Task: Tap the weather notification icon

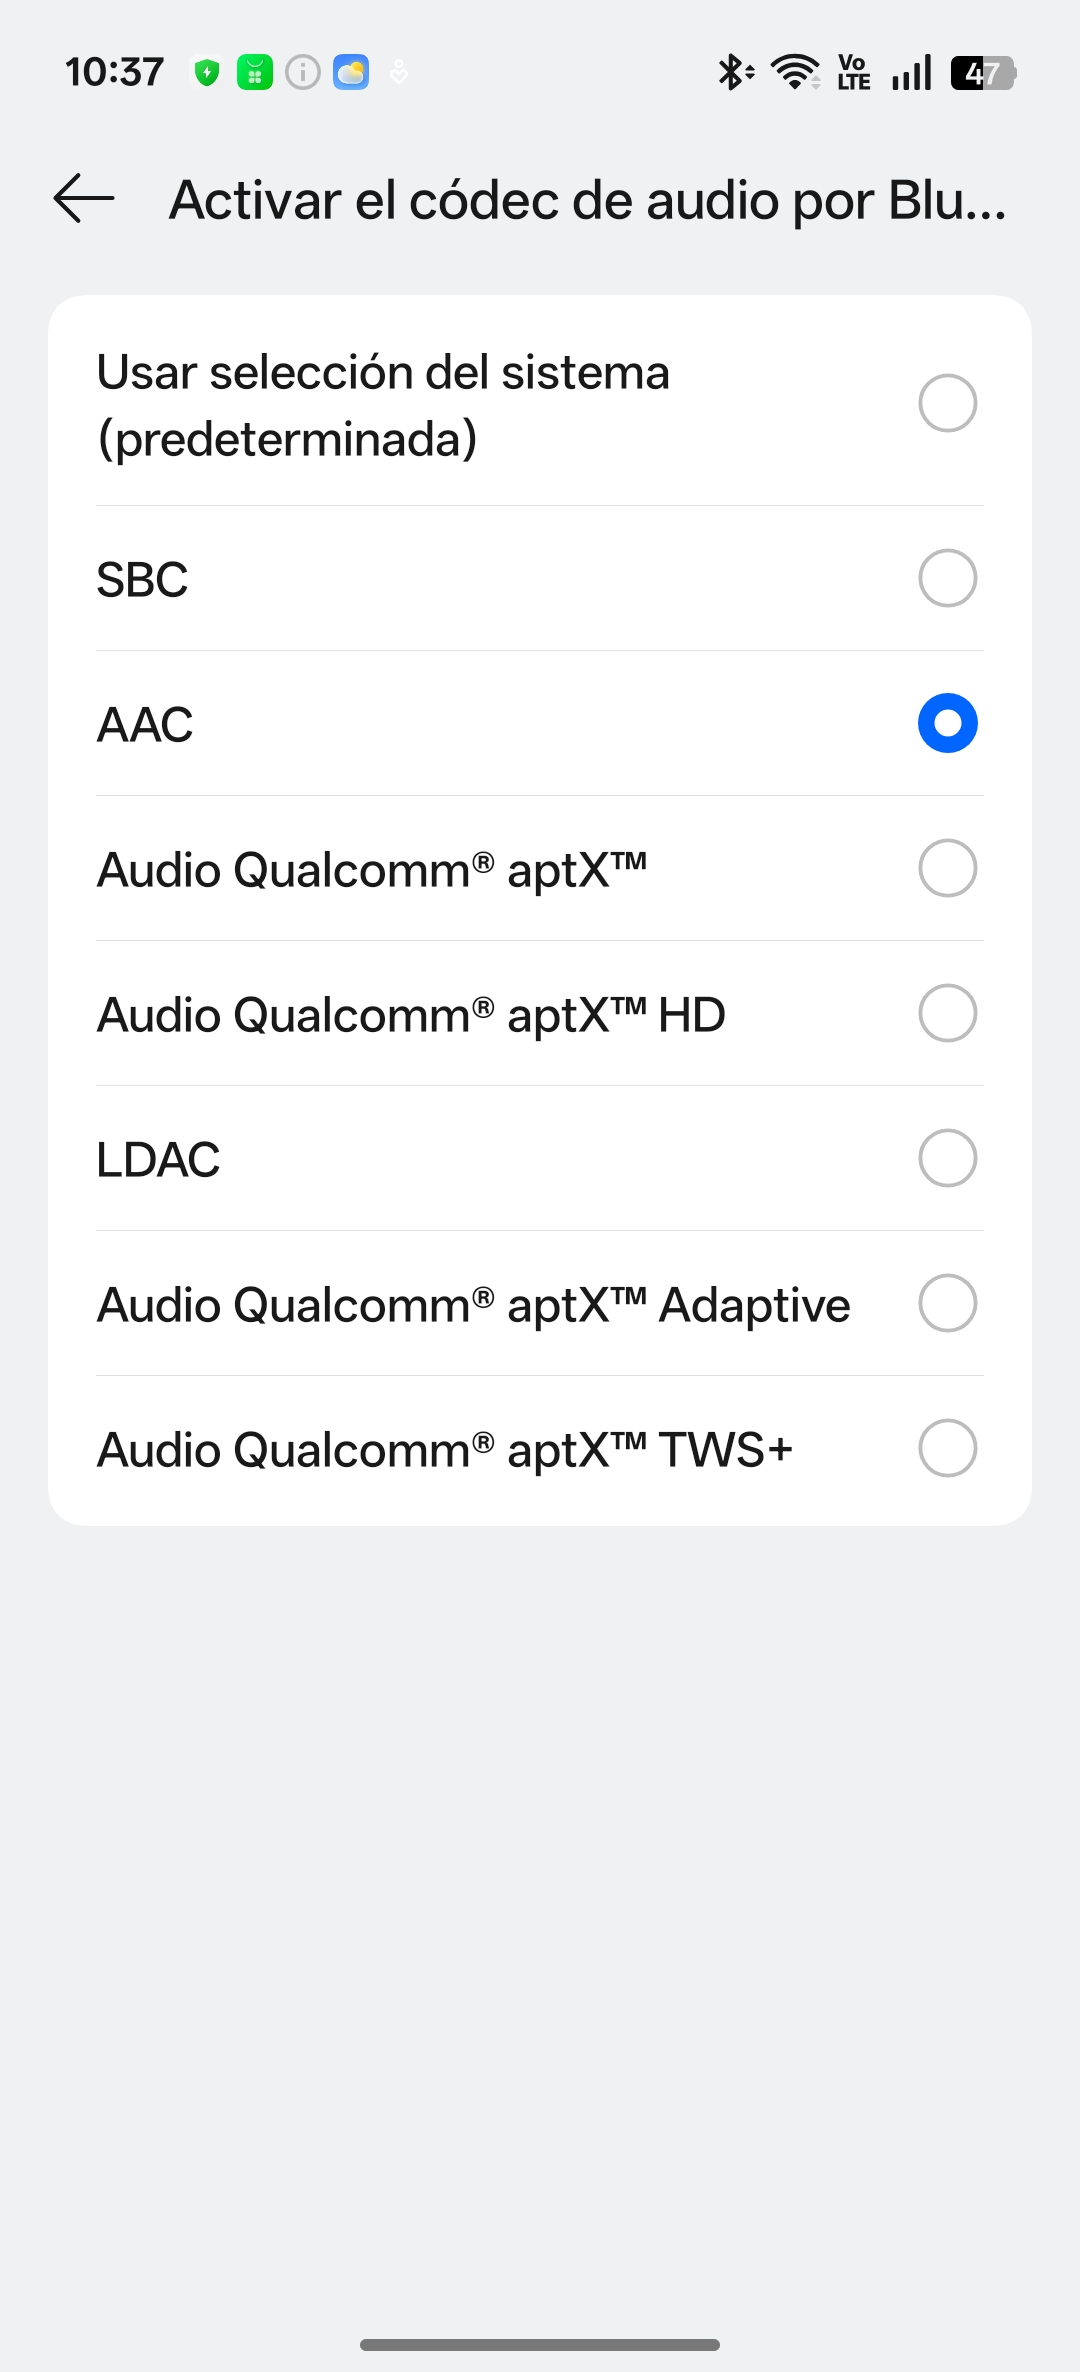Action: [351, 73]
